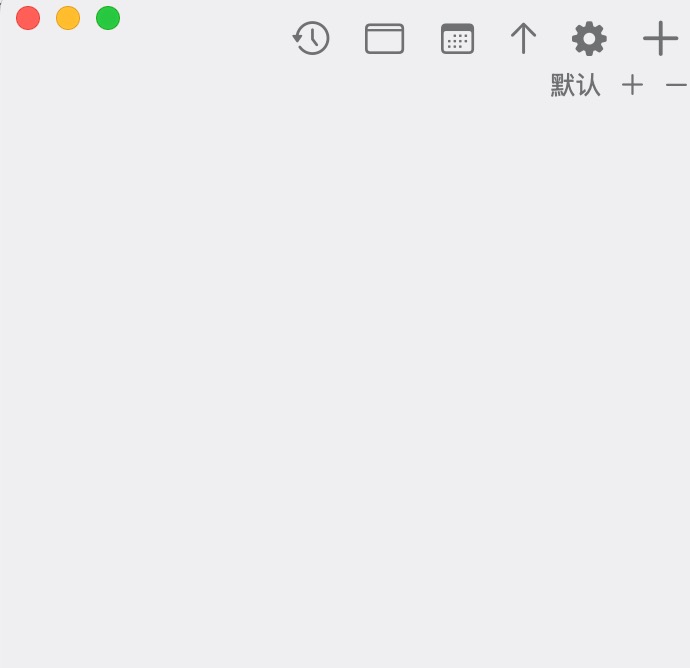Click the minus button next to 默认
Image resolution: width=690 pixels, height=668 pixels.
coord(677,84)
